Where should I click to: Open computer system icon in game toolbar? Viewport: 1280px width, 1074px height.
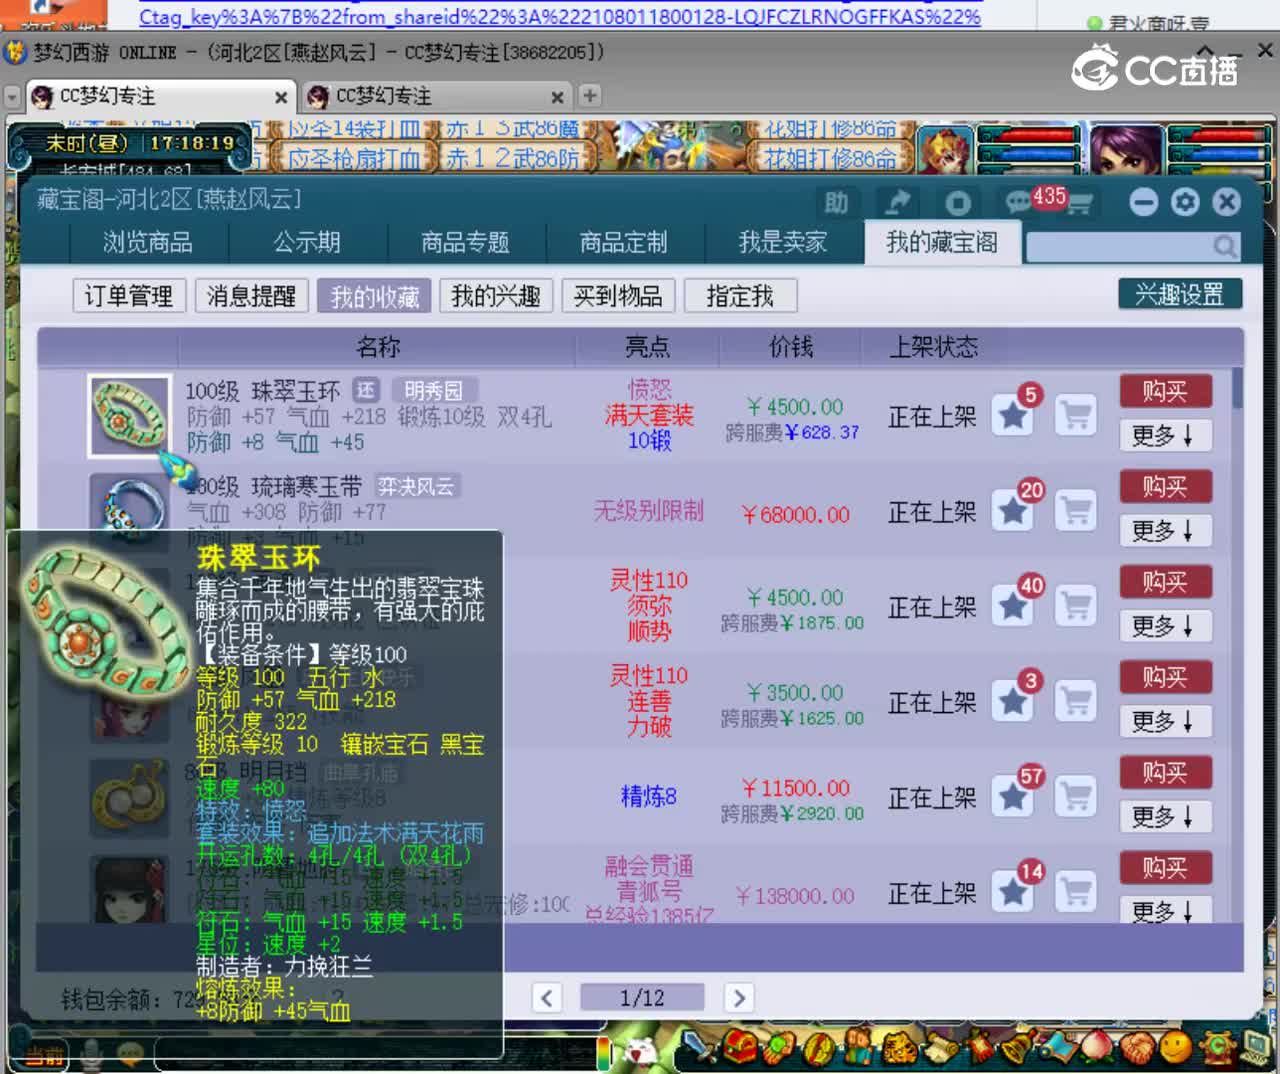[1256, 1048]
